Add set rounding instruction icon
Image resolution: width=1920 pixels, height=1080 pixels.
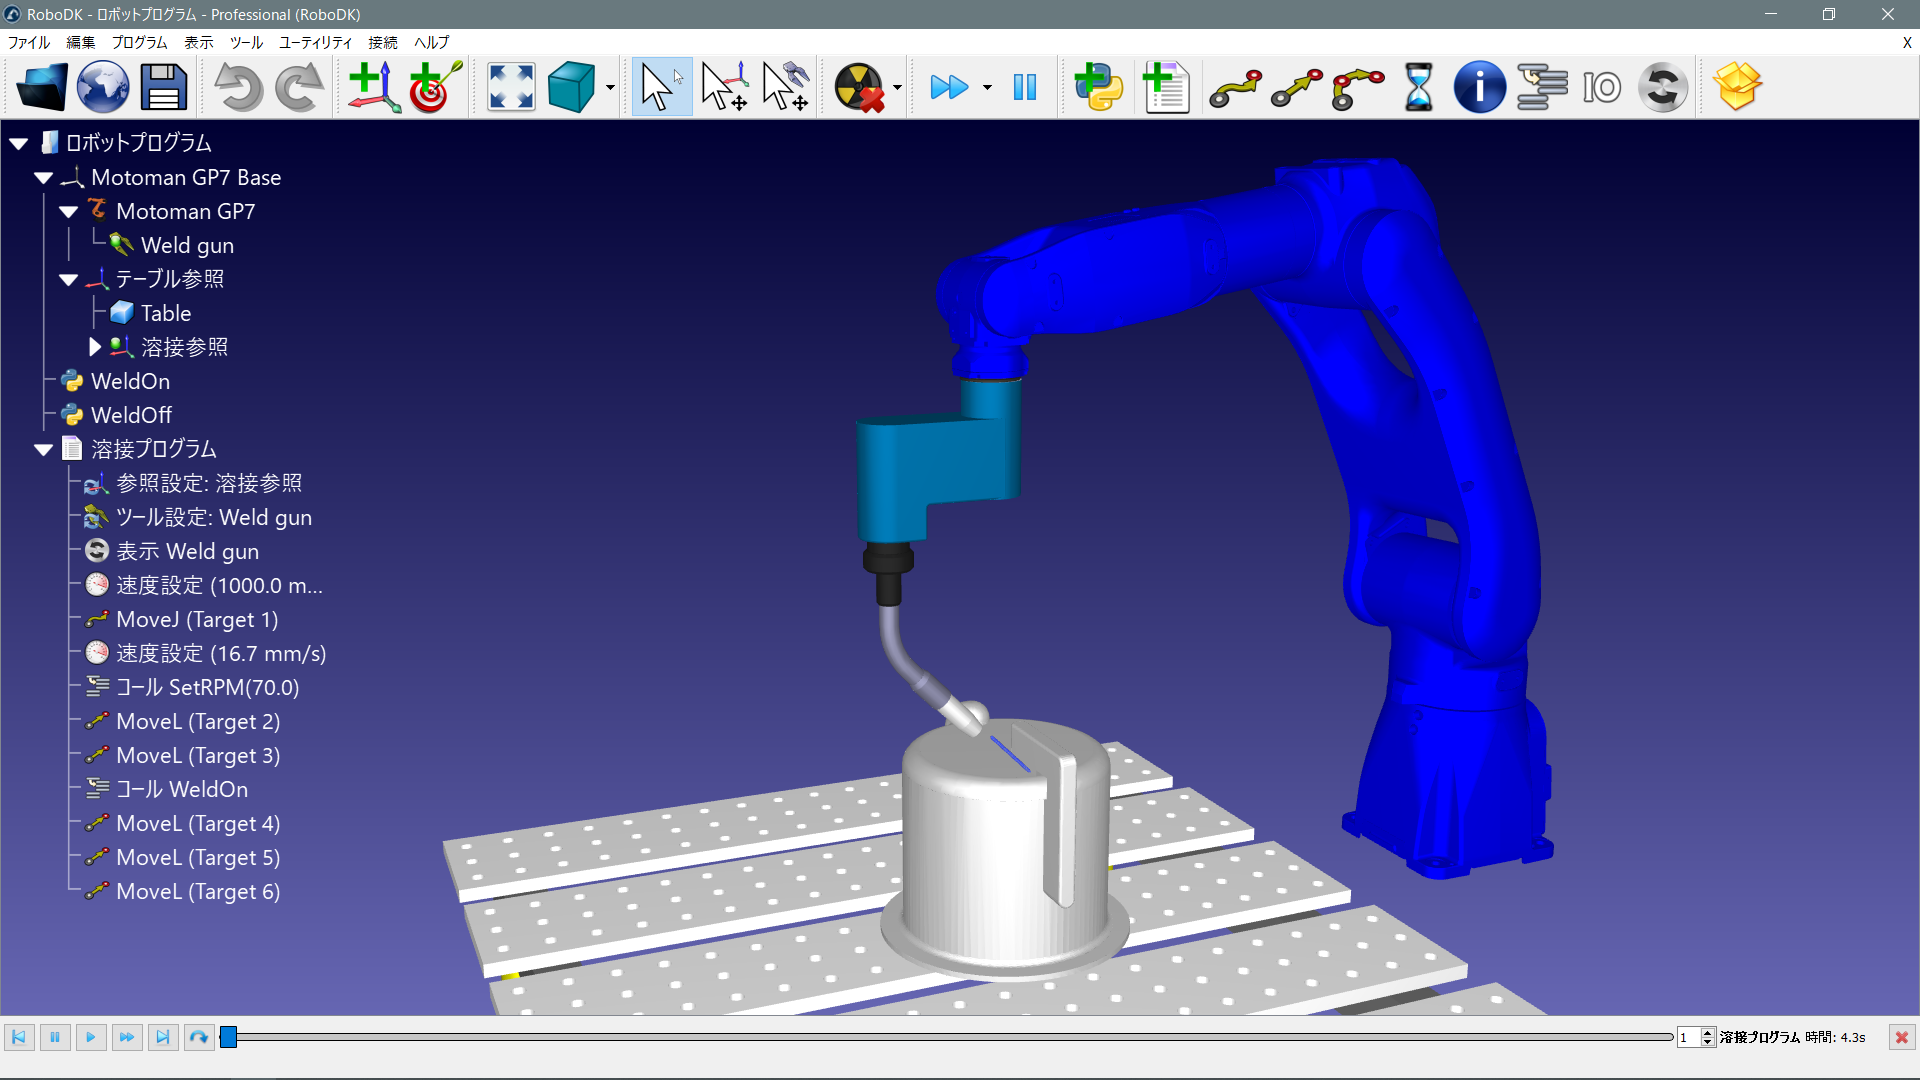click(1663, 87)
